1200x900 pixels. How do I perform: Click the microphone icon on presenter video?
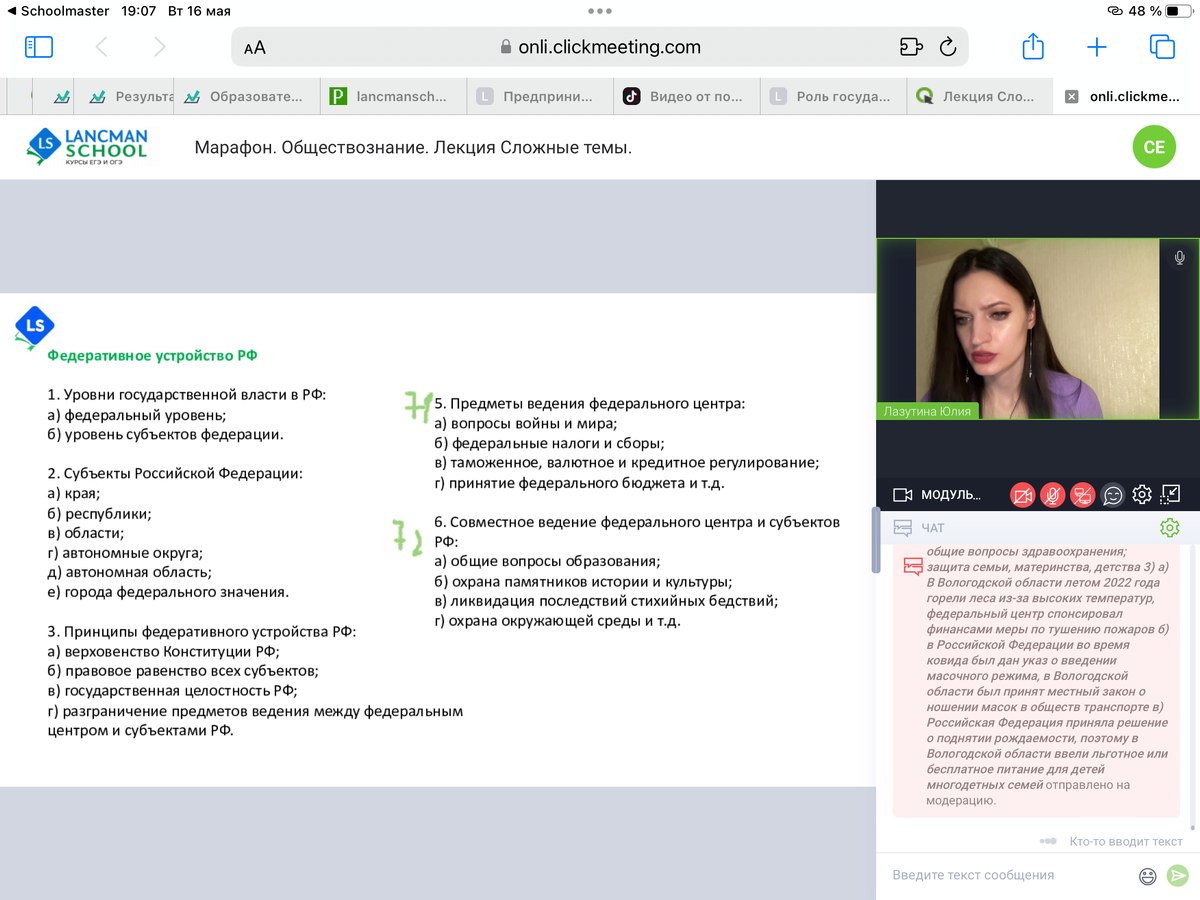pyautogui.click(x=1179, y=257)
